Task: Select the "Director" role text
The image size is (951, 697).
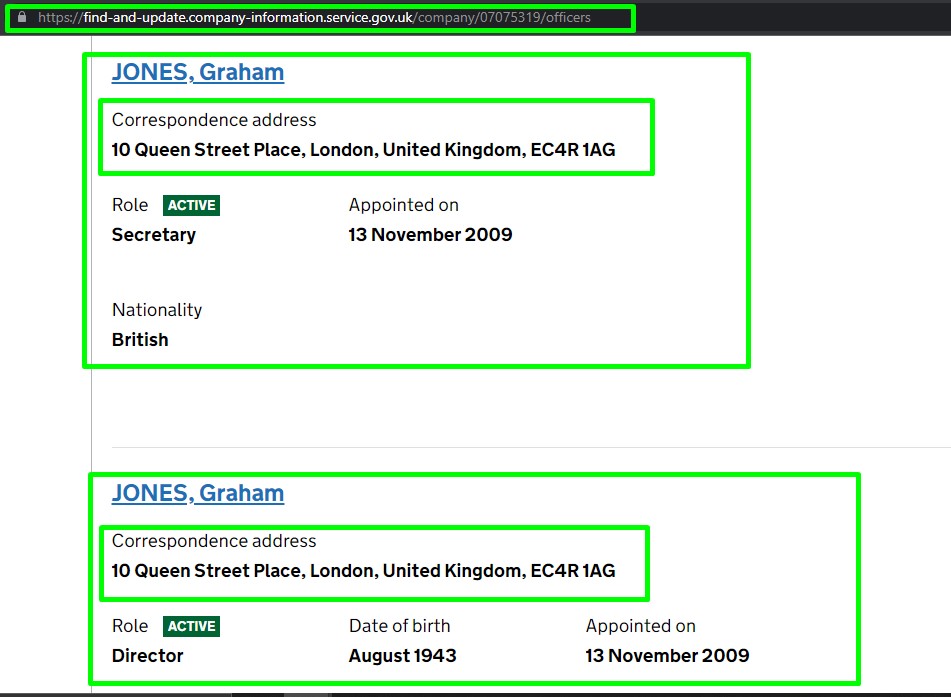Action: (x=147, y=656)
